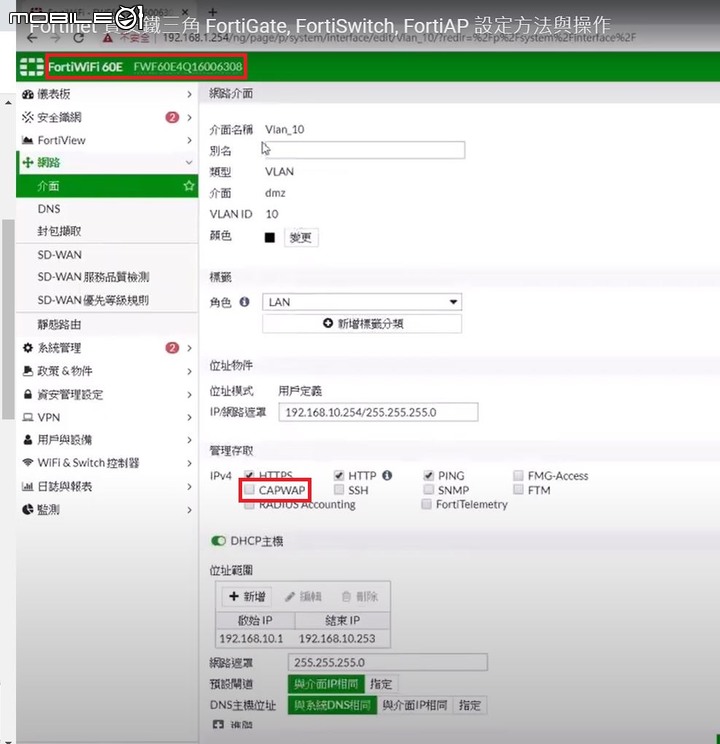This screenshot has width=720, height=744.
Task: Click the 新增標籤分類 button
Action: (362, 324)
